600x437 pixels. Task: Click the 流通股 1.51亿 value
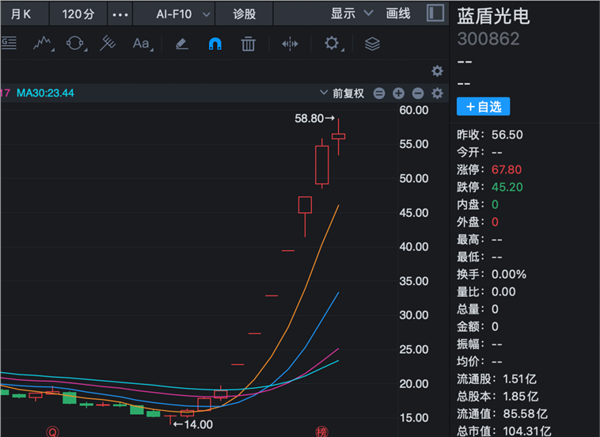pos(520,379)
